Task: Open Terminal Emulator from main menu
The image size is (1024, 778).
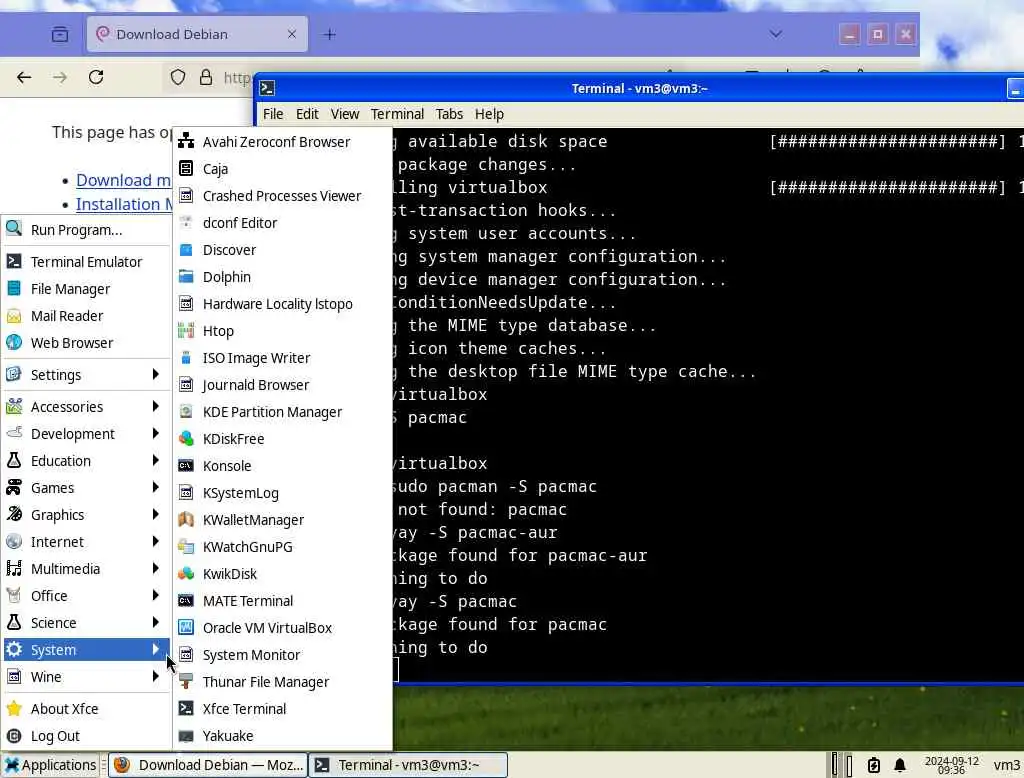Action: (86, 262)
